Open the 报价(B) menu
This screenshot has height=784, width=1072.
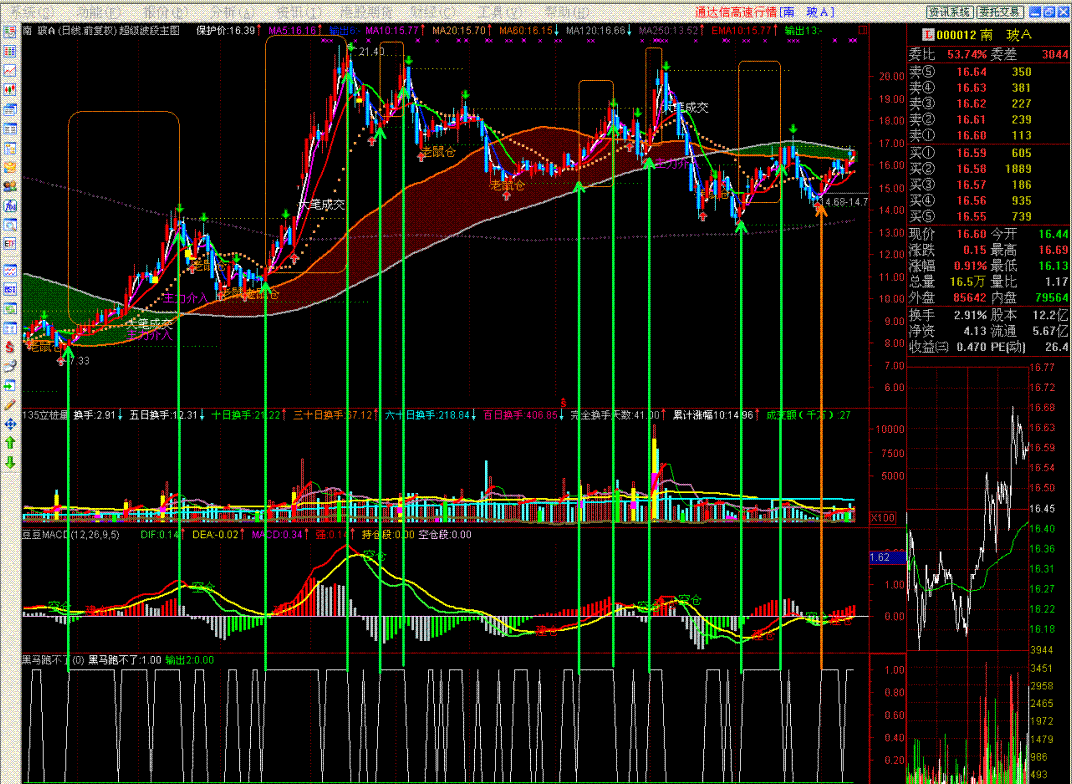165,12
